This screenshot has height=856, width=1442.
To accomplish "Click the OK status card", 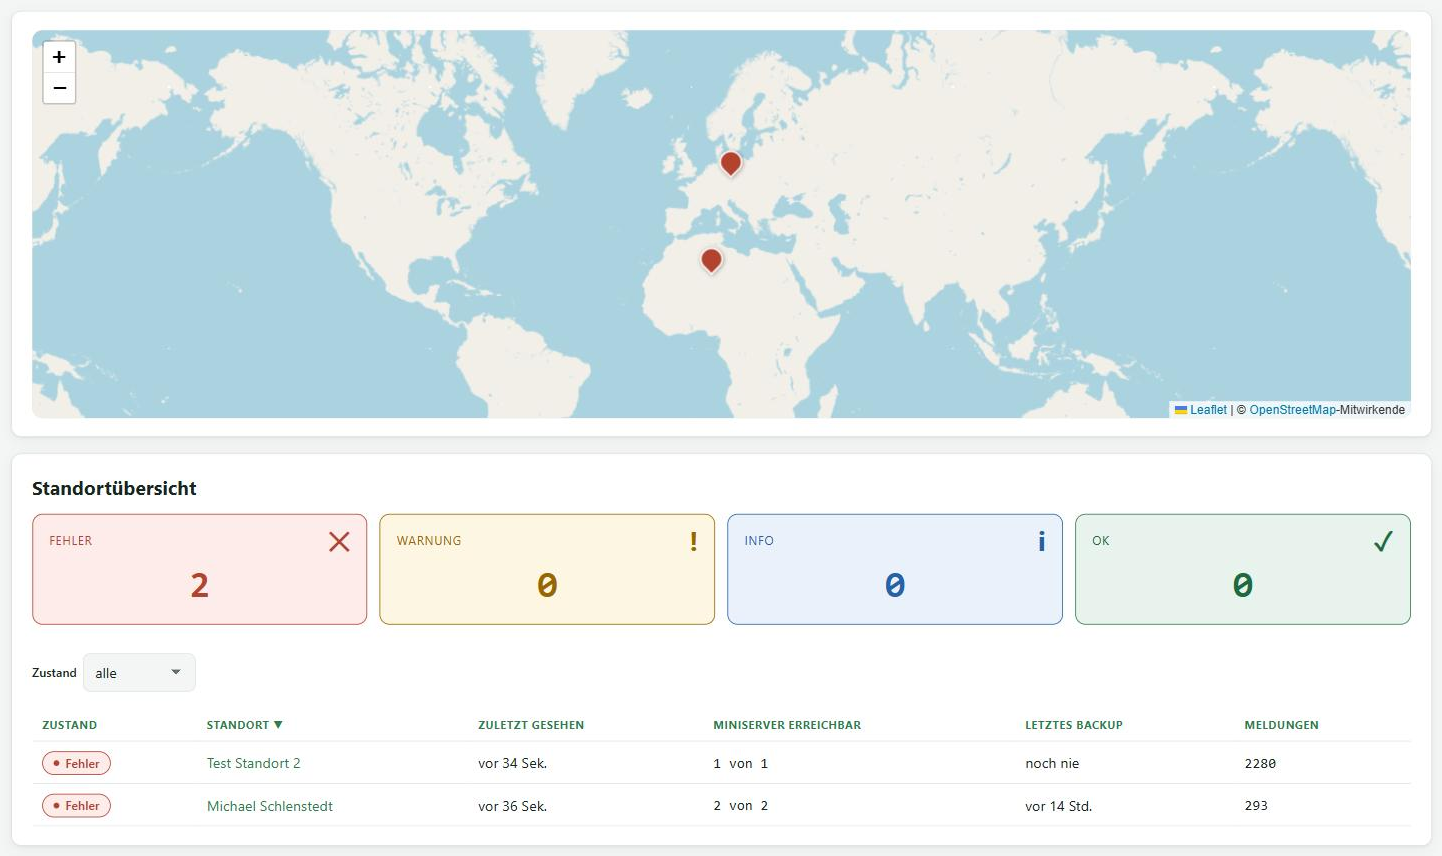I will pos(1243,569).
